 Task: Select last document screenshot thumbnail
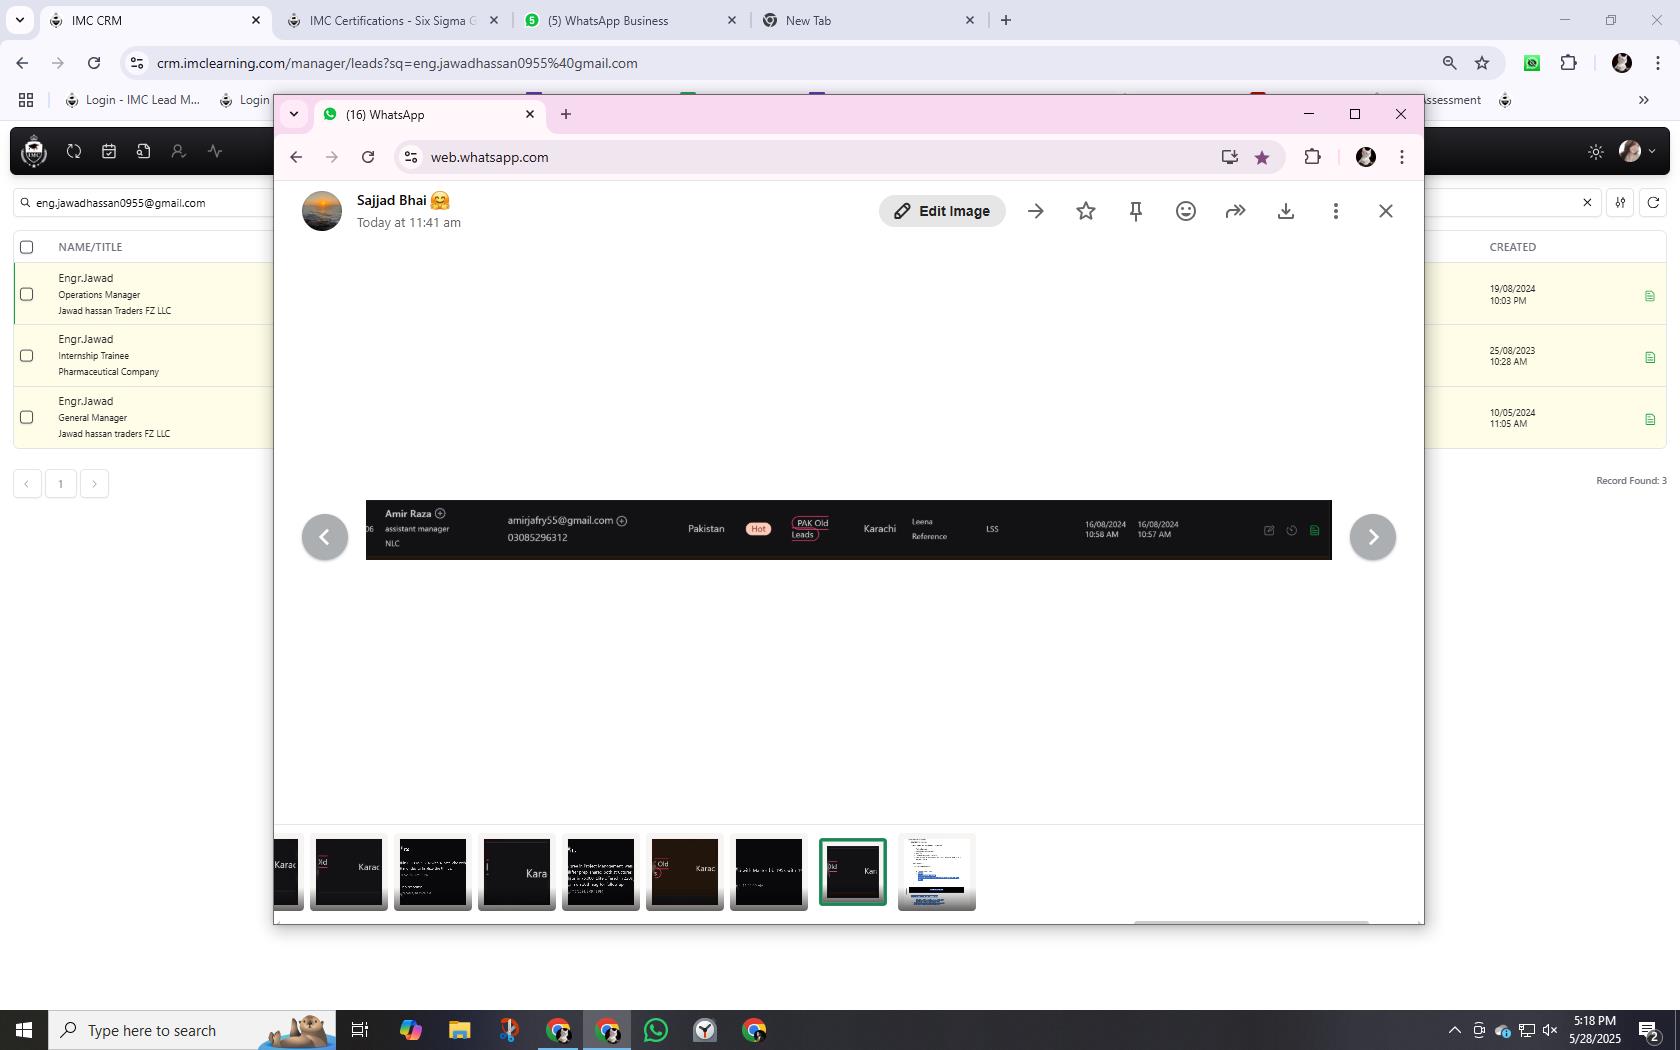pyautogui.click(x=937, y=872)
